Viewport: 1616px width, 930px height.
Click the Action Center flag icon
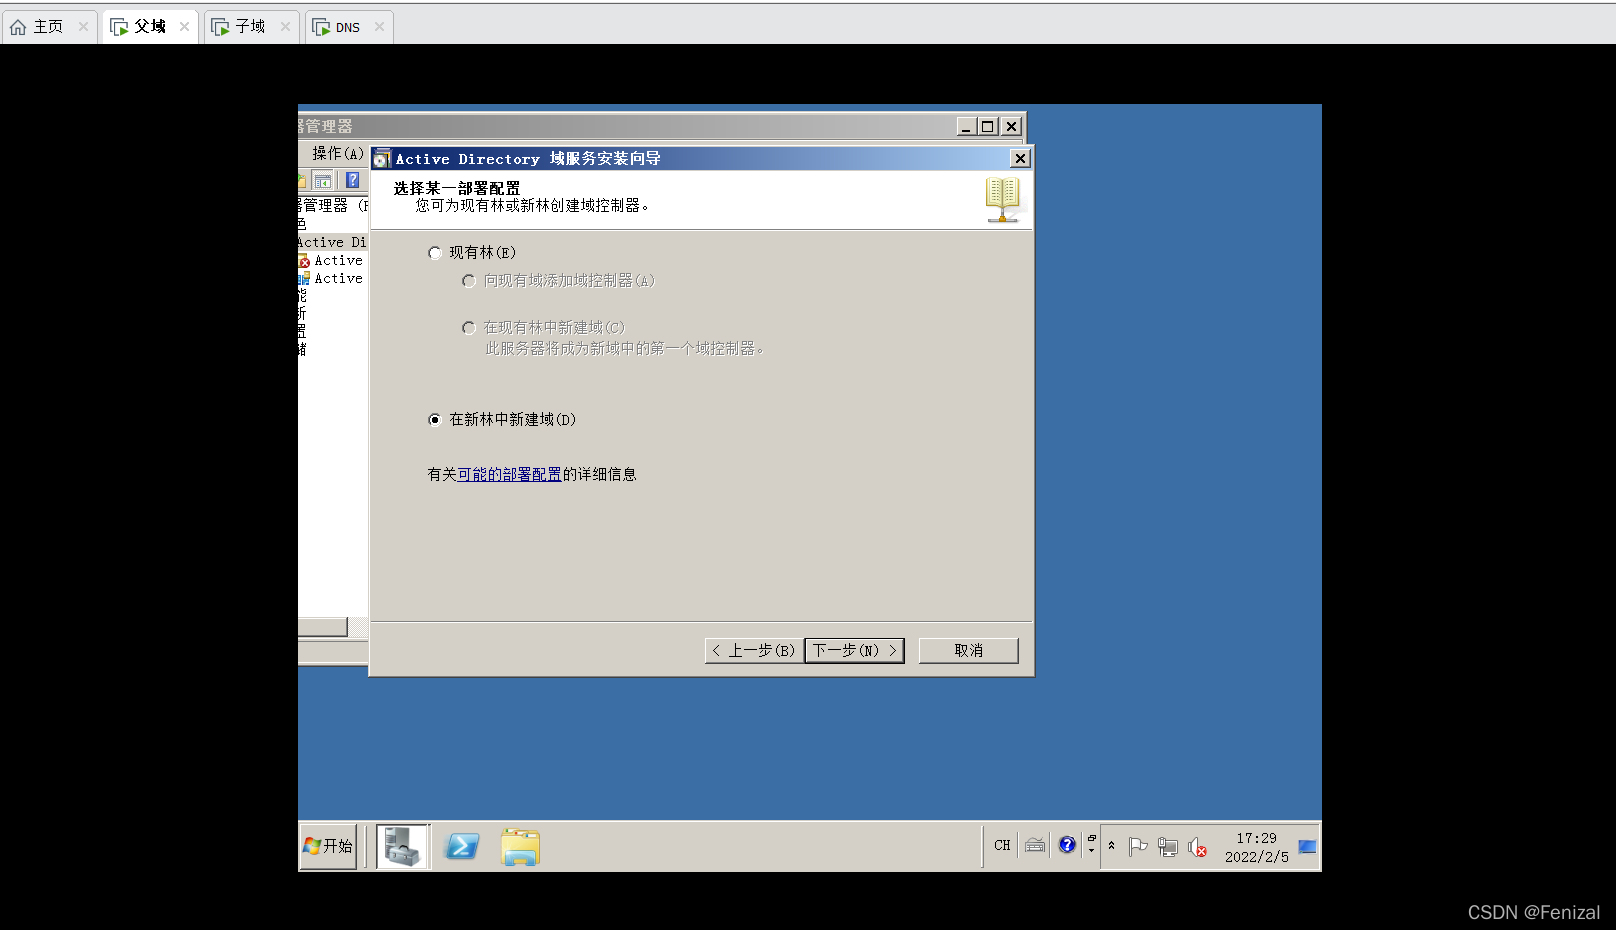[1138, 847]
